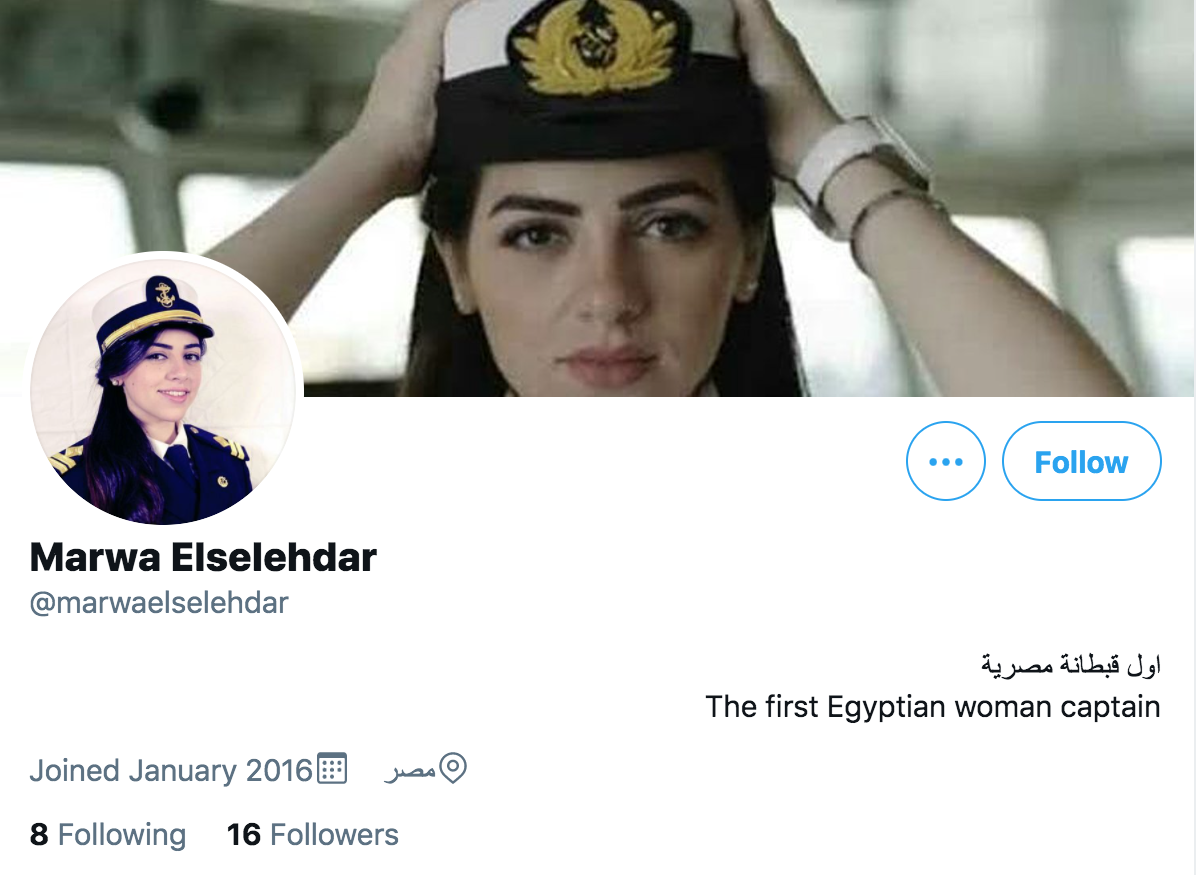Click the 'Joined January 2016' text
The width and height of the screenshot is (1196, 875).
(172, 770)
